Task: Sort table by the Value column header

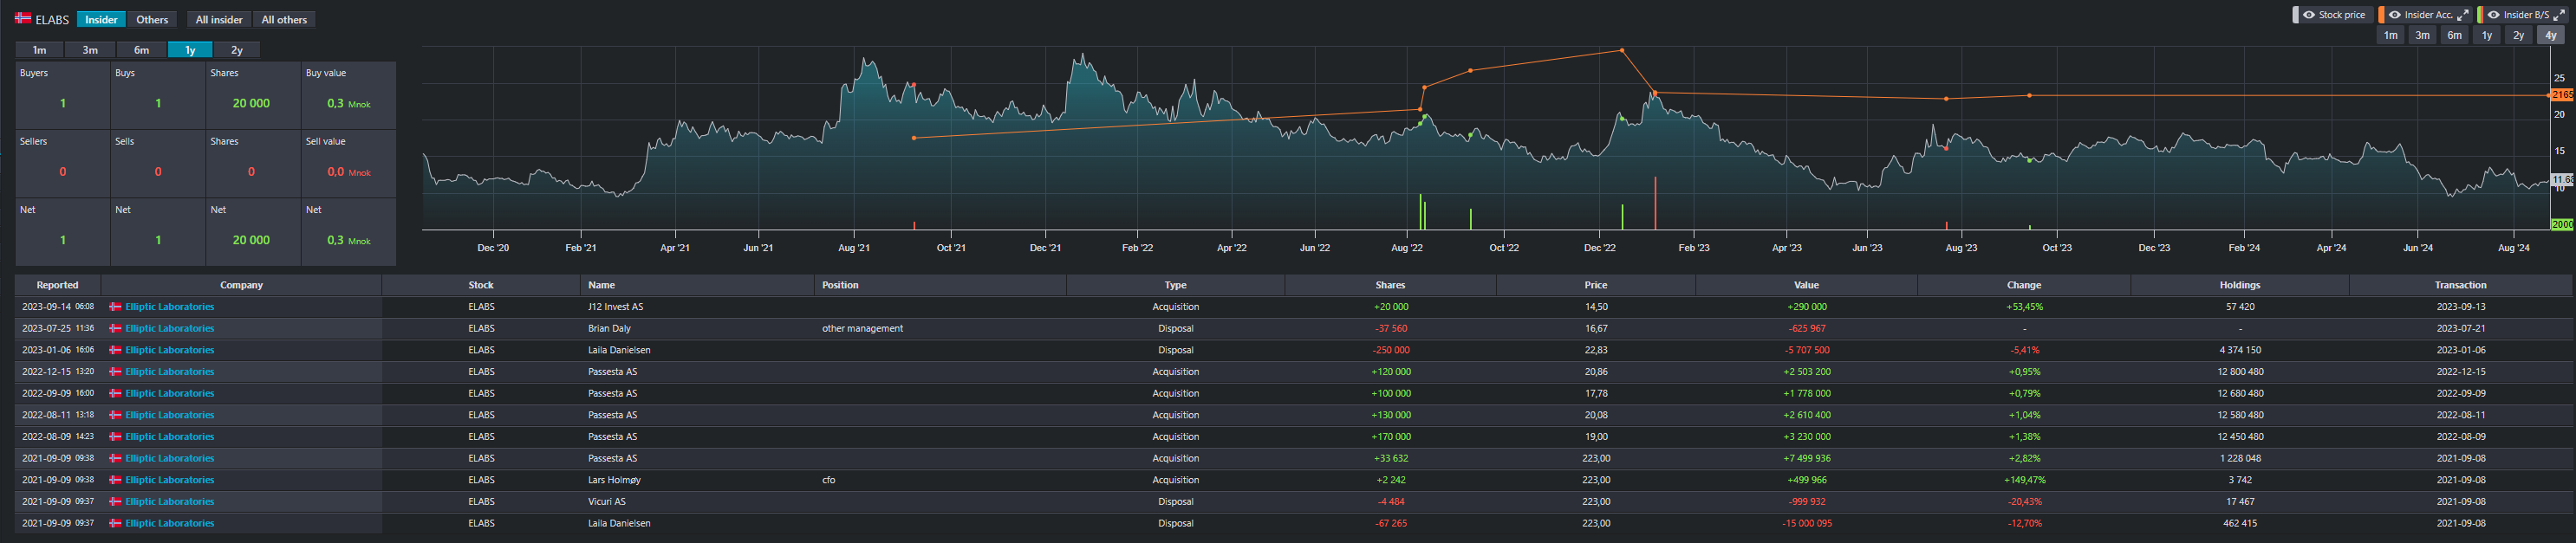Action: point(1806,285)
